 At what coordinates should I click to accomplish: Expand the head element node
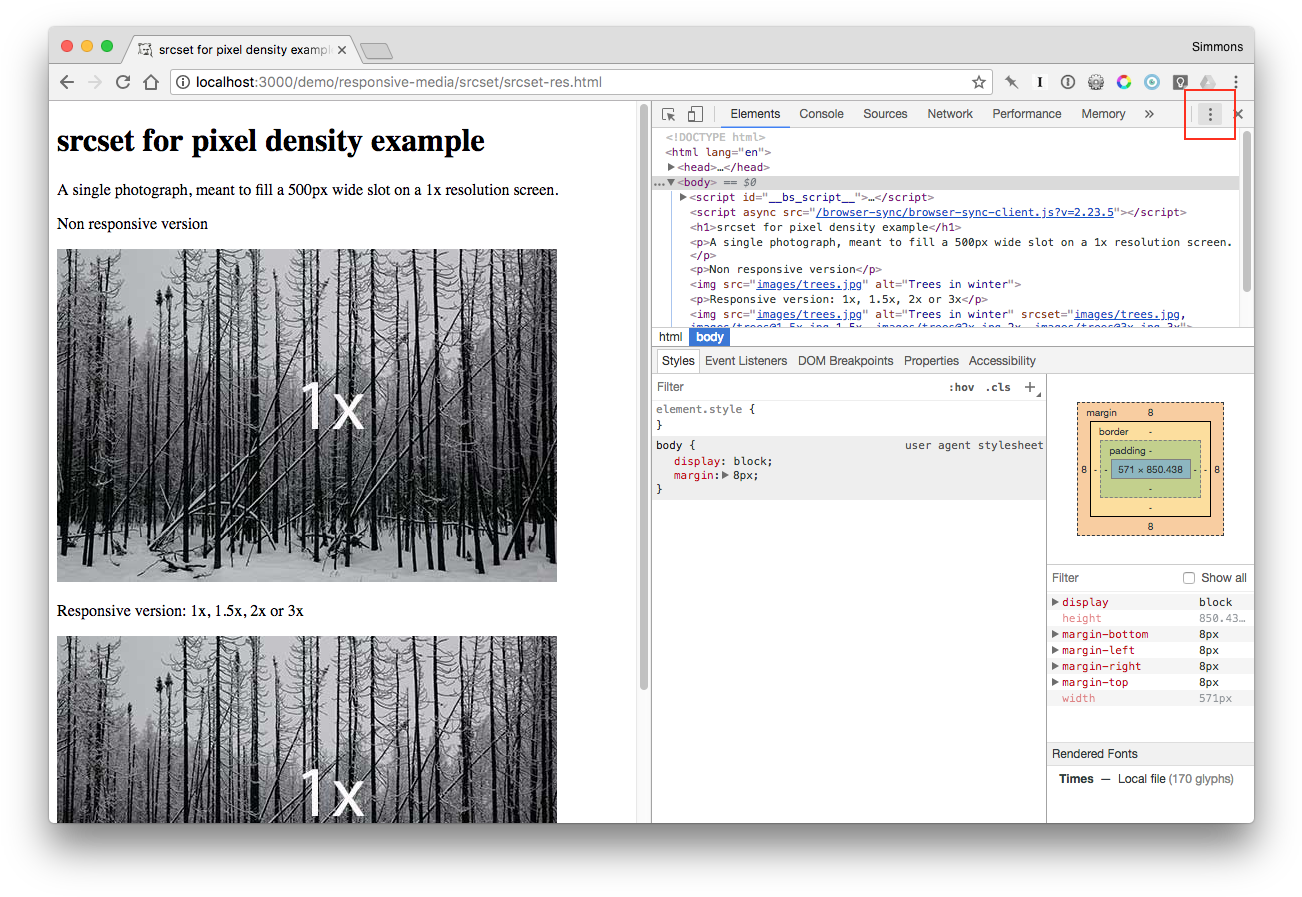[x=672, y=167]
